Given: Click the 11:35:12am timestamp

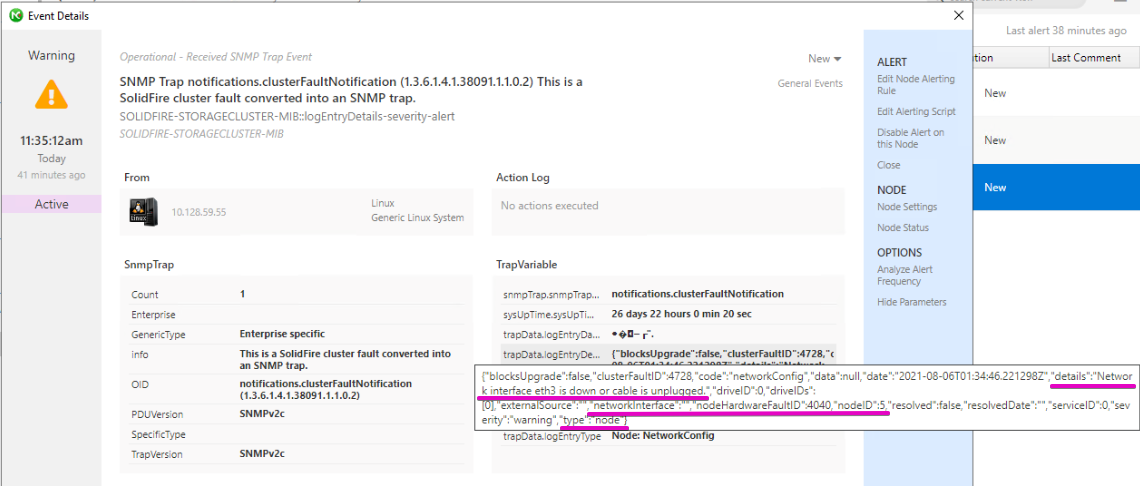Looking at the screenshot, I should 51,141.
